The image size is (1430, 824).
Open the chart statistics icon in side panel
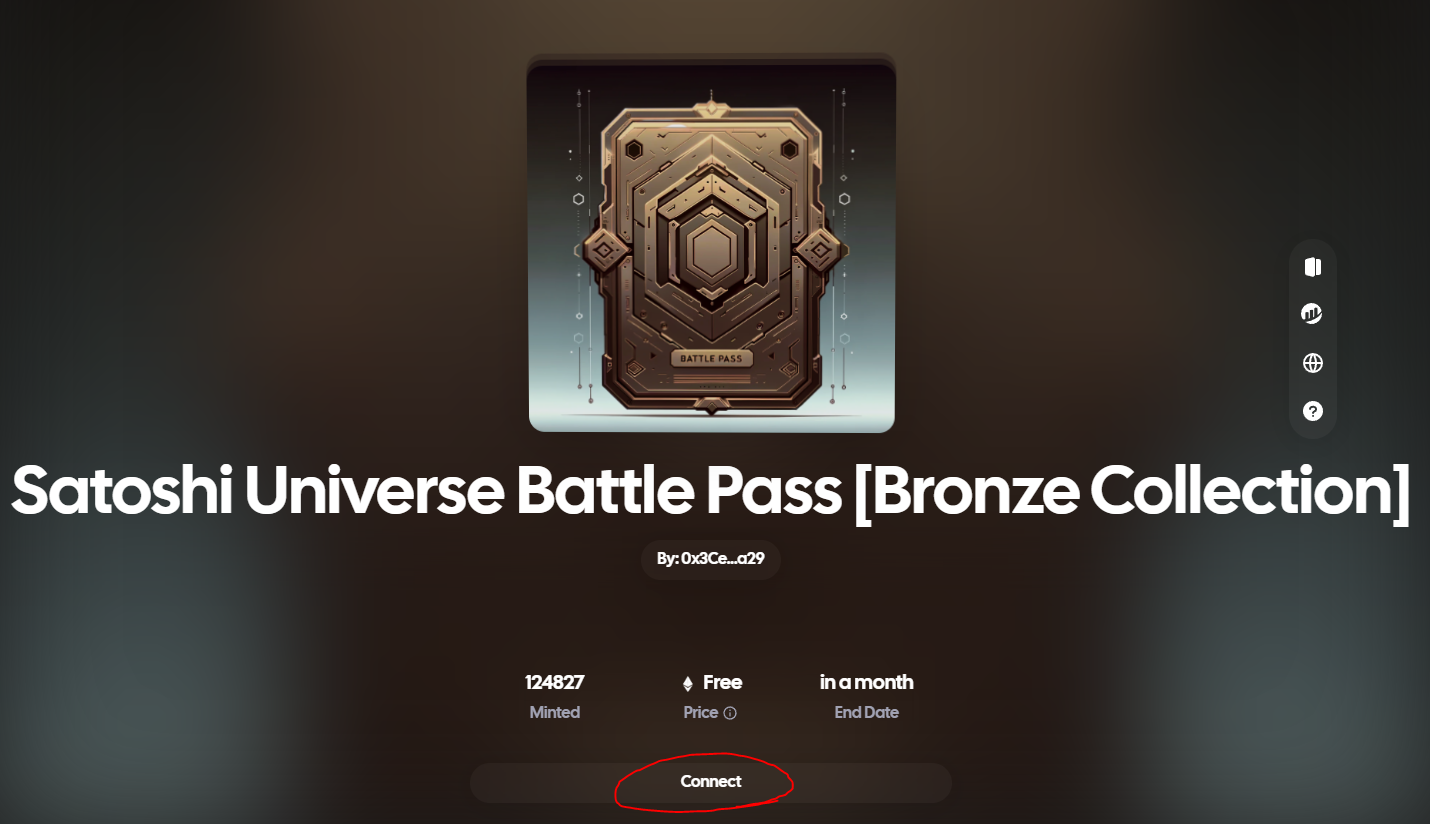(x=1312, y=314)
